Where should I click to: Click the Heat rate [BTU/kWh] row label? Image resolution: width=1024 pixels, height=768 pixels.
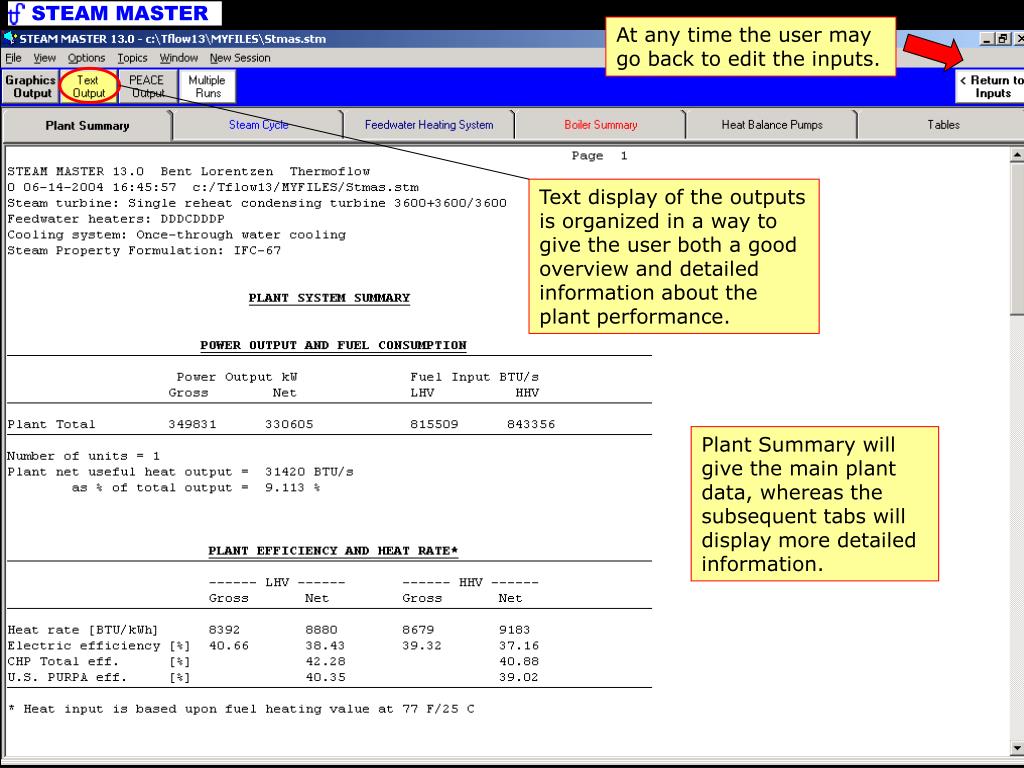83,630
